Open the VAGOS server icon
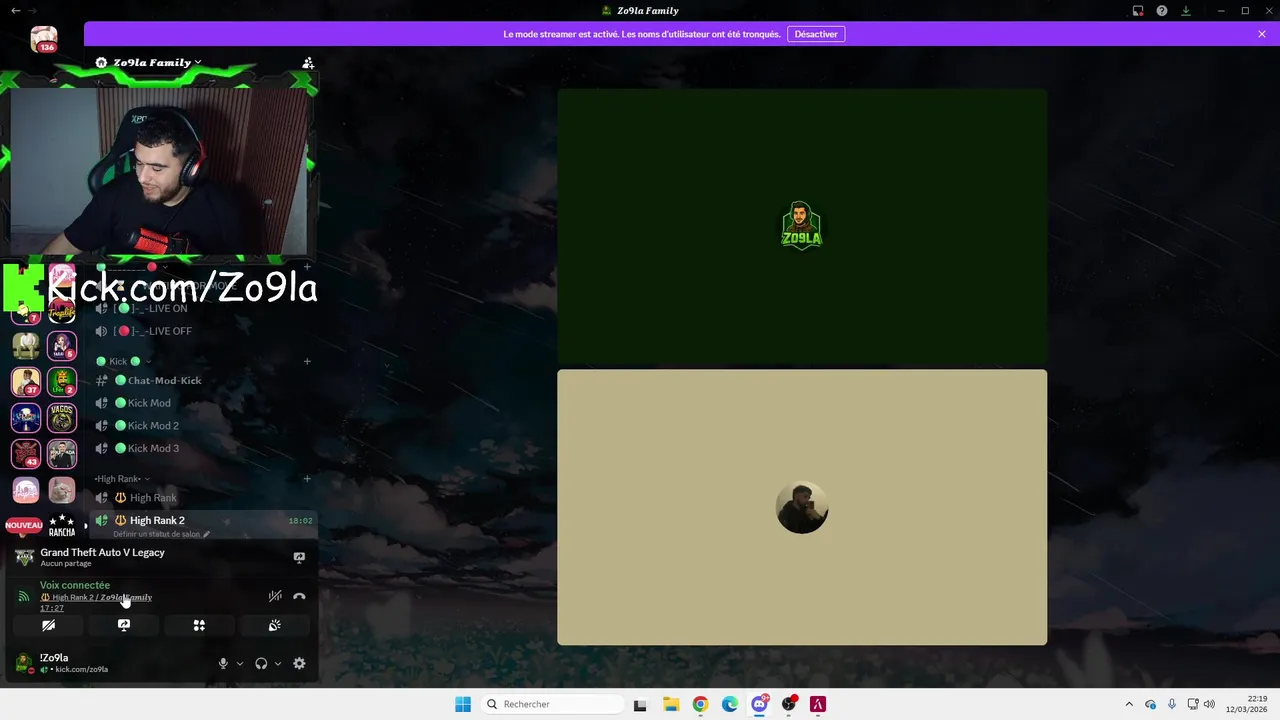This screenshot has height=720, width=1280. pos(62,417)
